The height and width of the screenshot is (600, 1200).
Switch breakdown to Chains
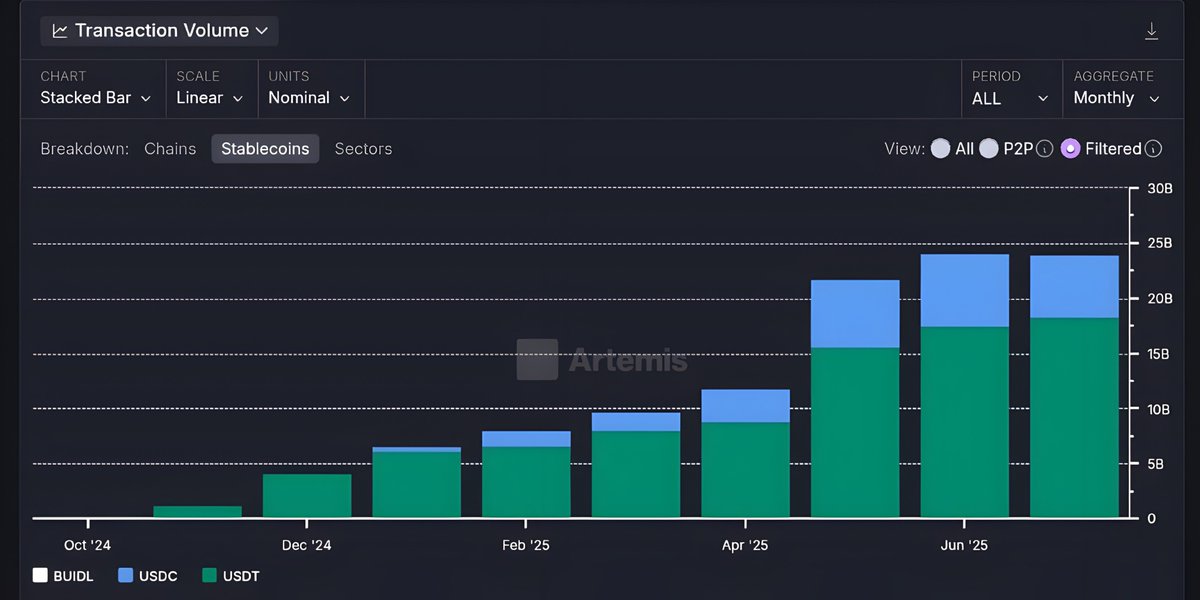(170, 149)
